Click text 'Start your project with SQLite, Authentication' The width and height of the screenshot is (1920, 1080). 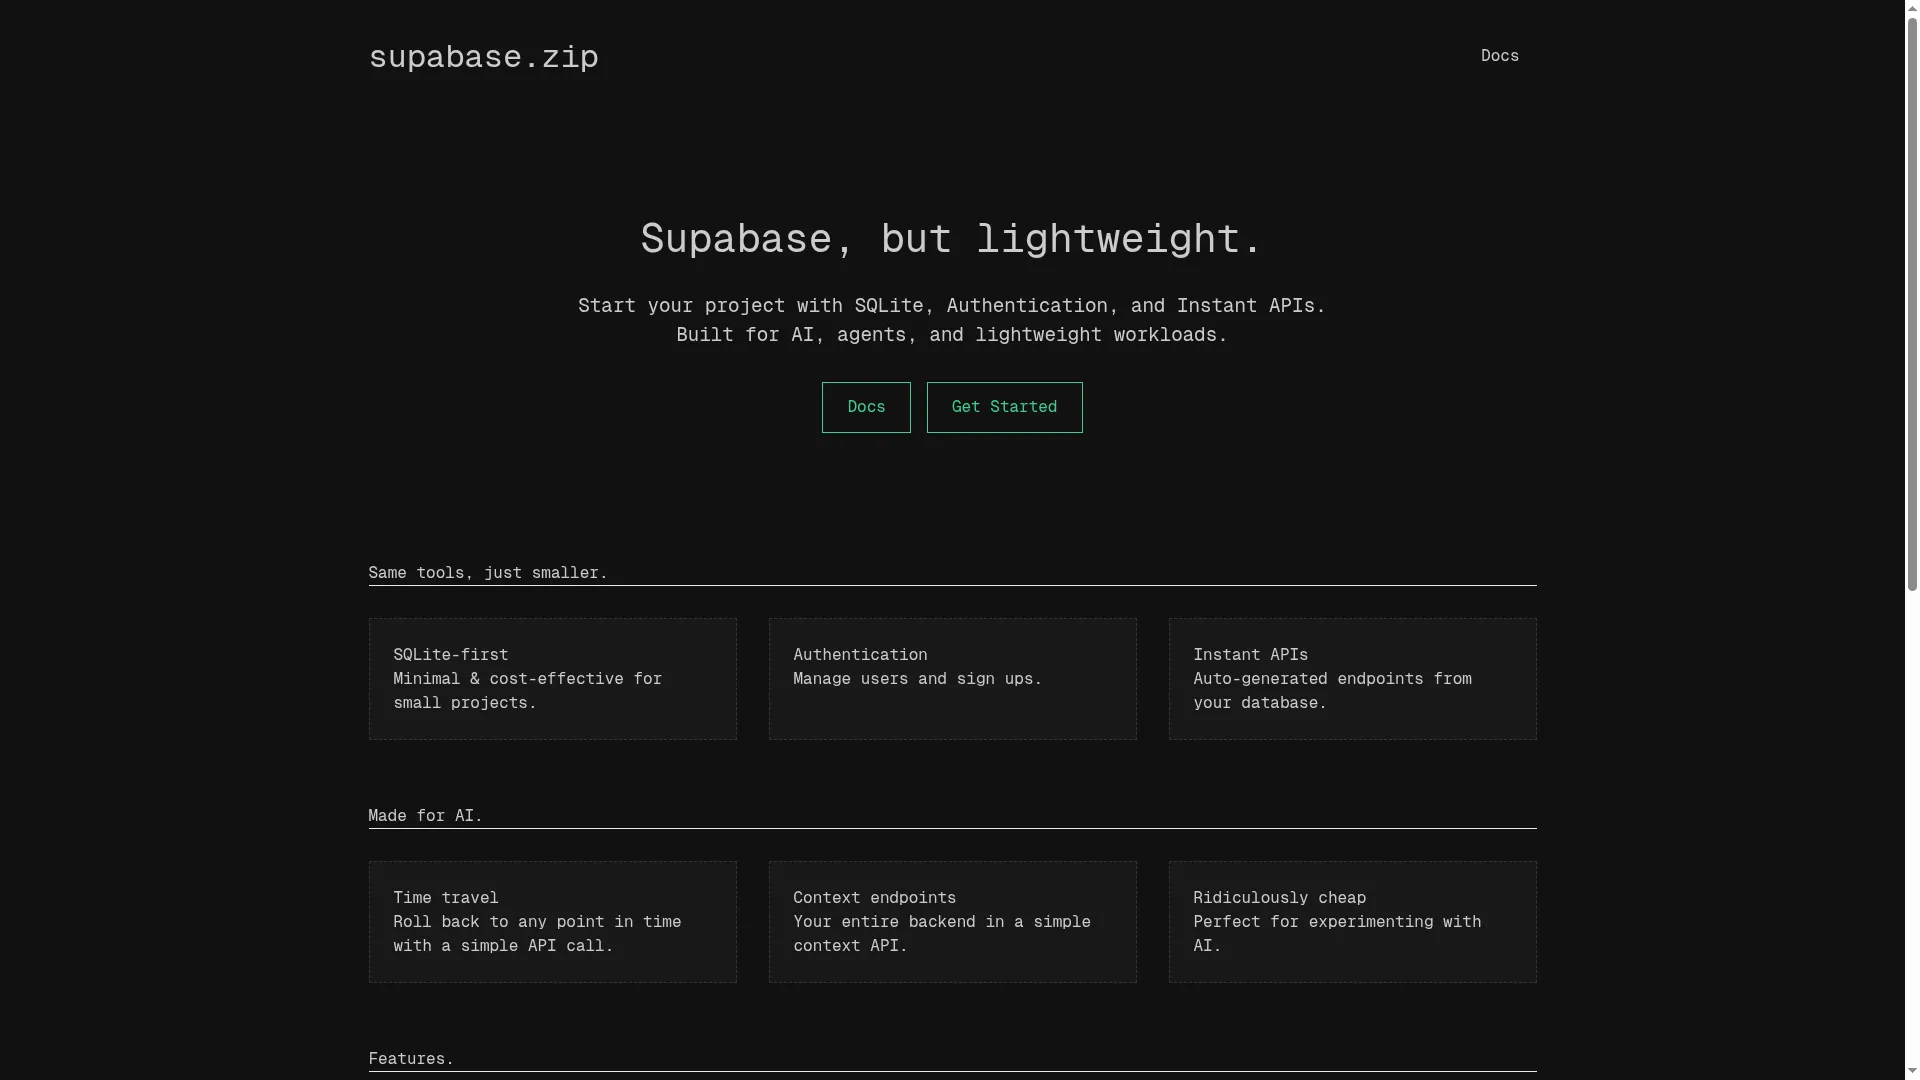pyautogui.click(x=843, y=306)
